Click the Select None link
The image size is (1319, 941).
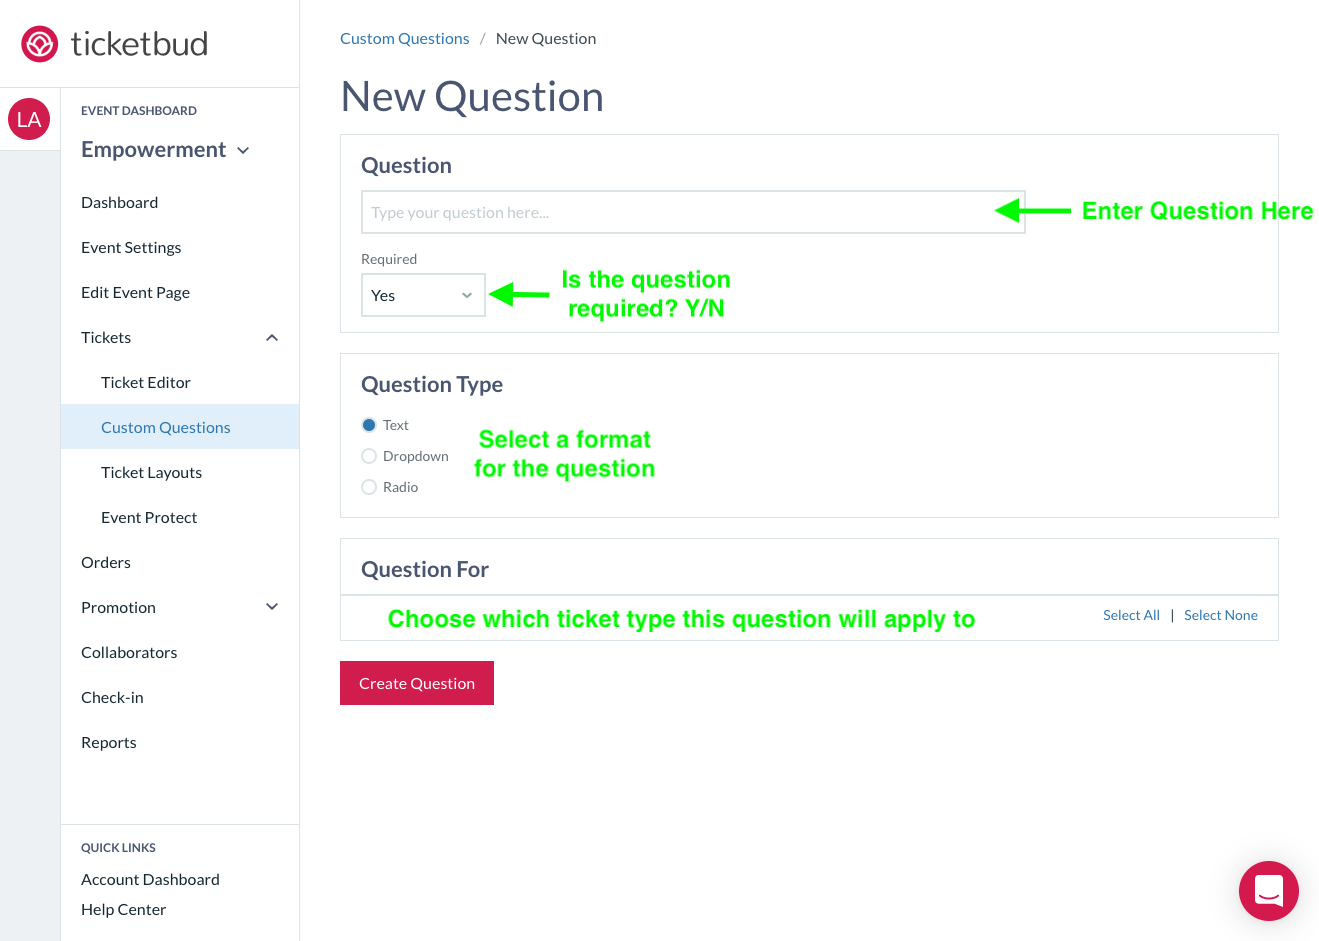1221,615
